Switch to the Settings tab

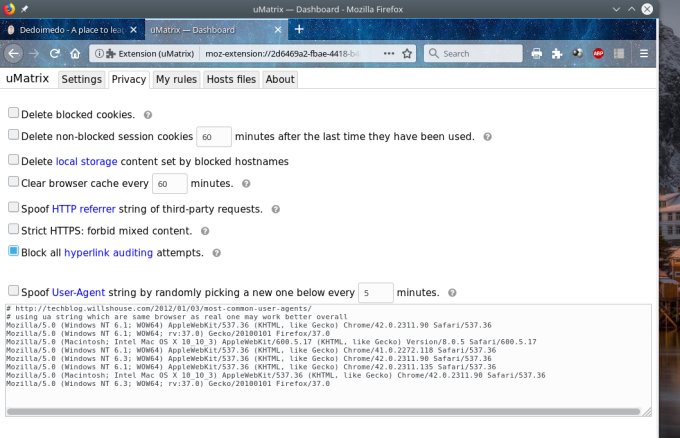[82, 79]
